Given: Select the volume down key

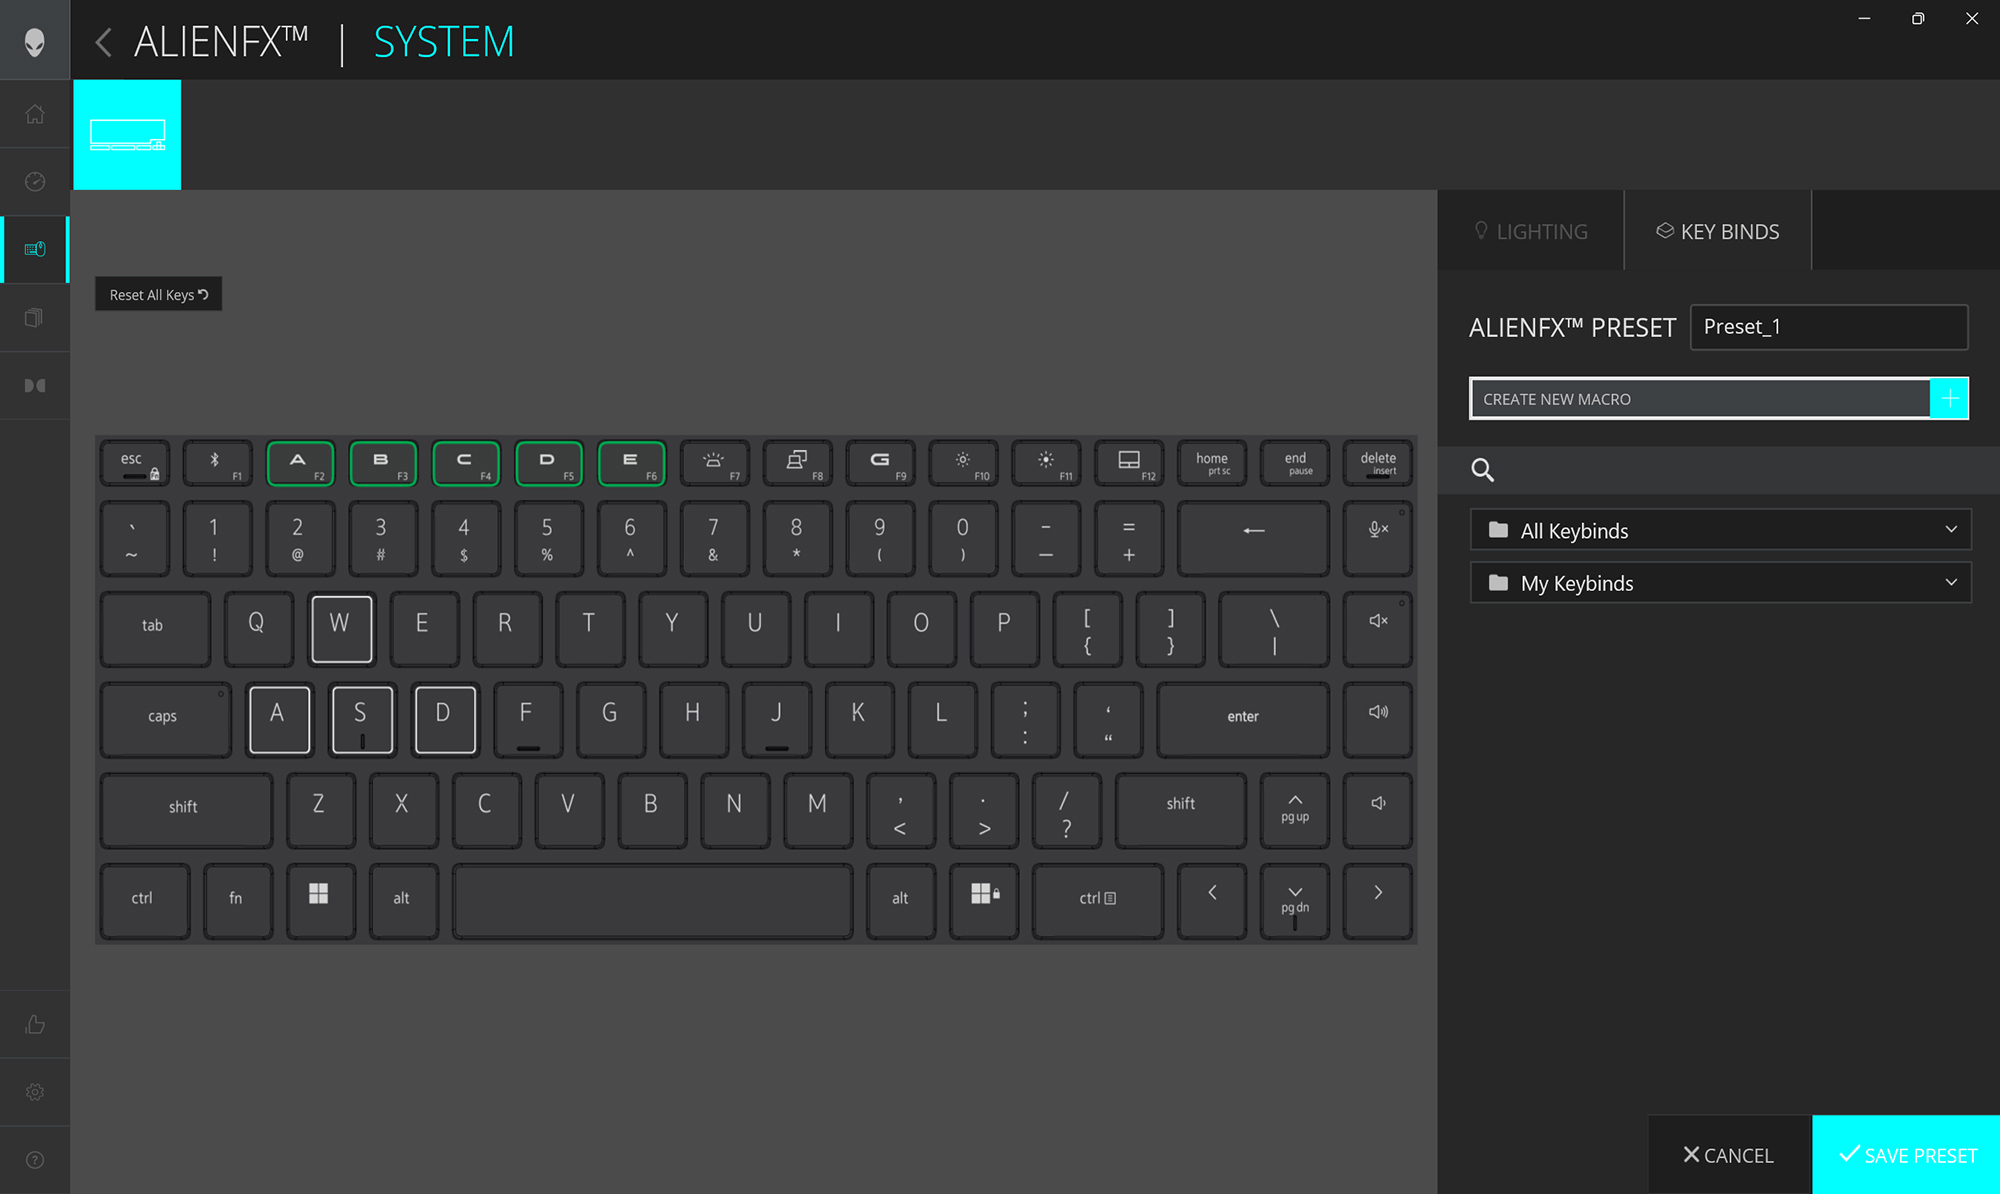Looking at the screenshot, I should tap(1379, 811).
